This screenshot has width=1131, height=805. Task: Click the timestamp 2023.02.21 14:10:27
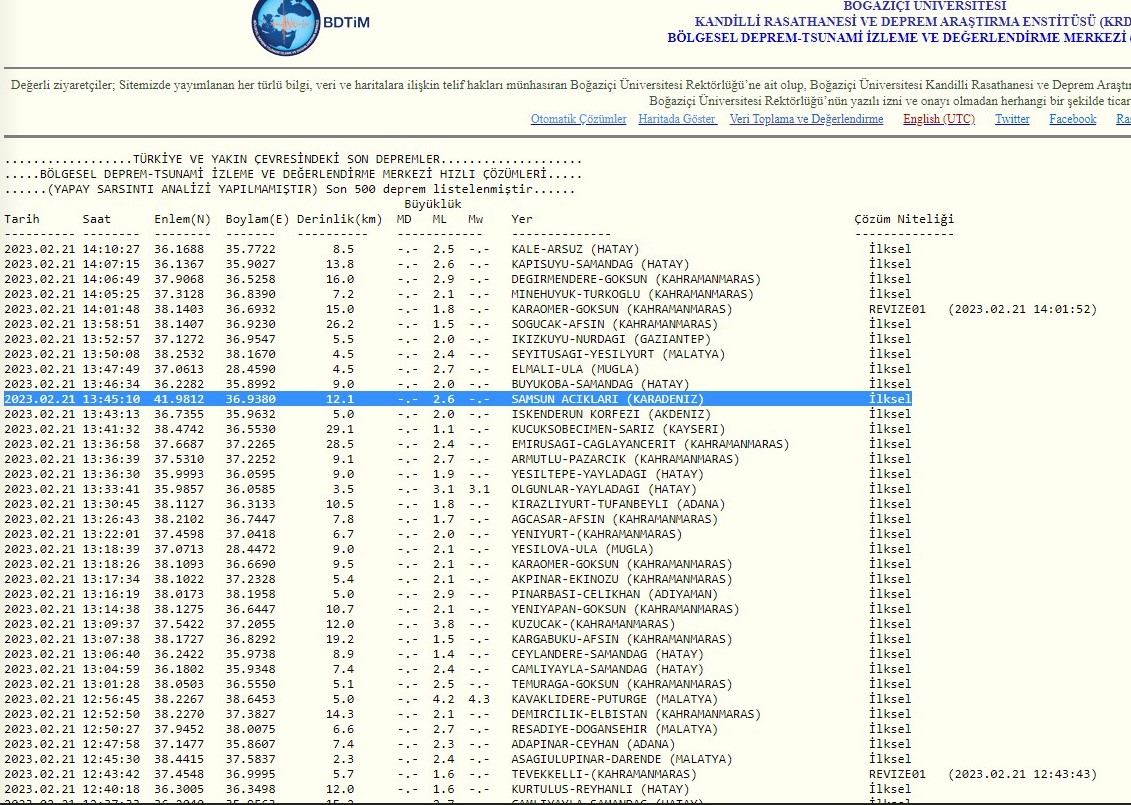coord(72,249)
